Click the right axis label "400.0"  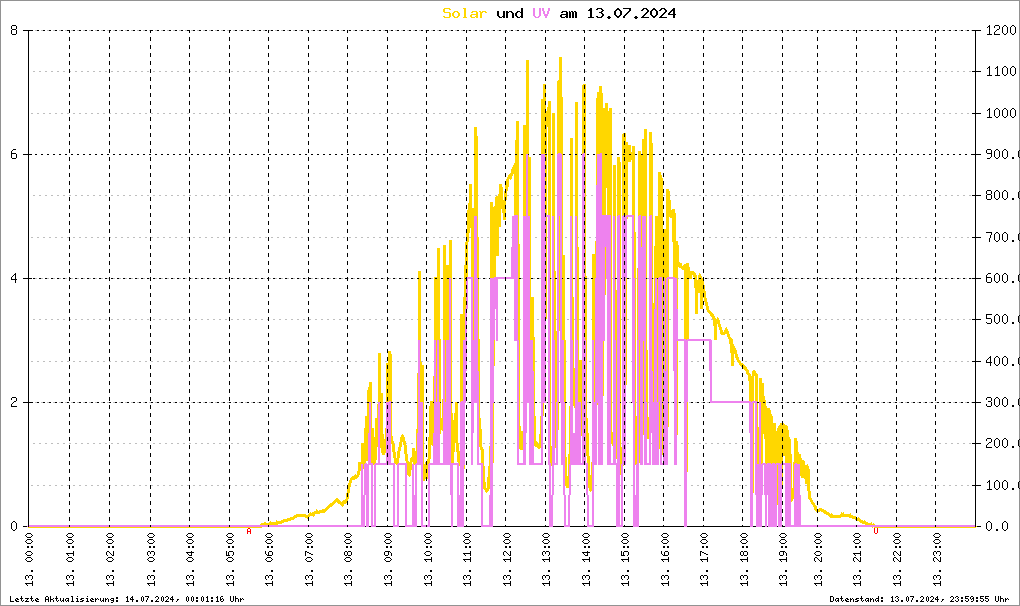click(x=1002, y=361)
